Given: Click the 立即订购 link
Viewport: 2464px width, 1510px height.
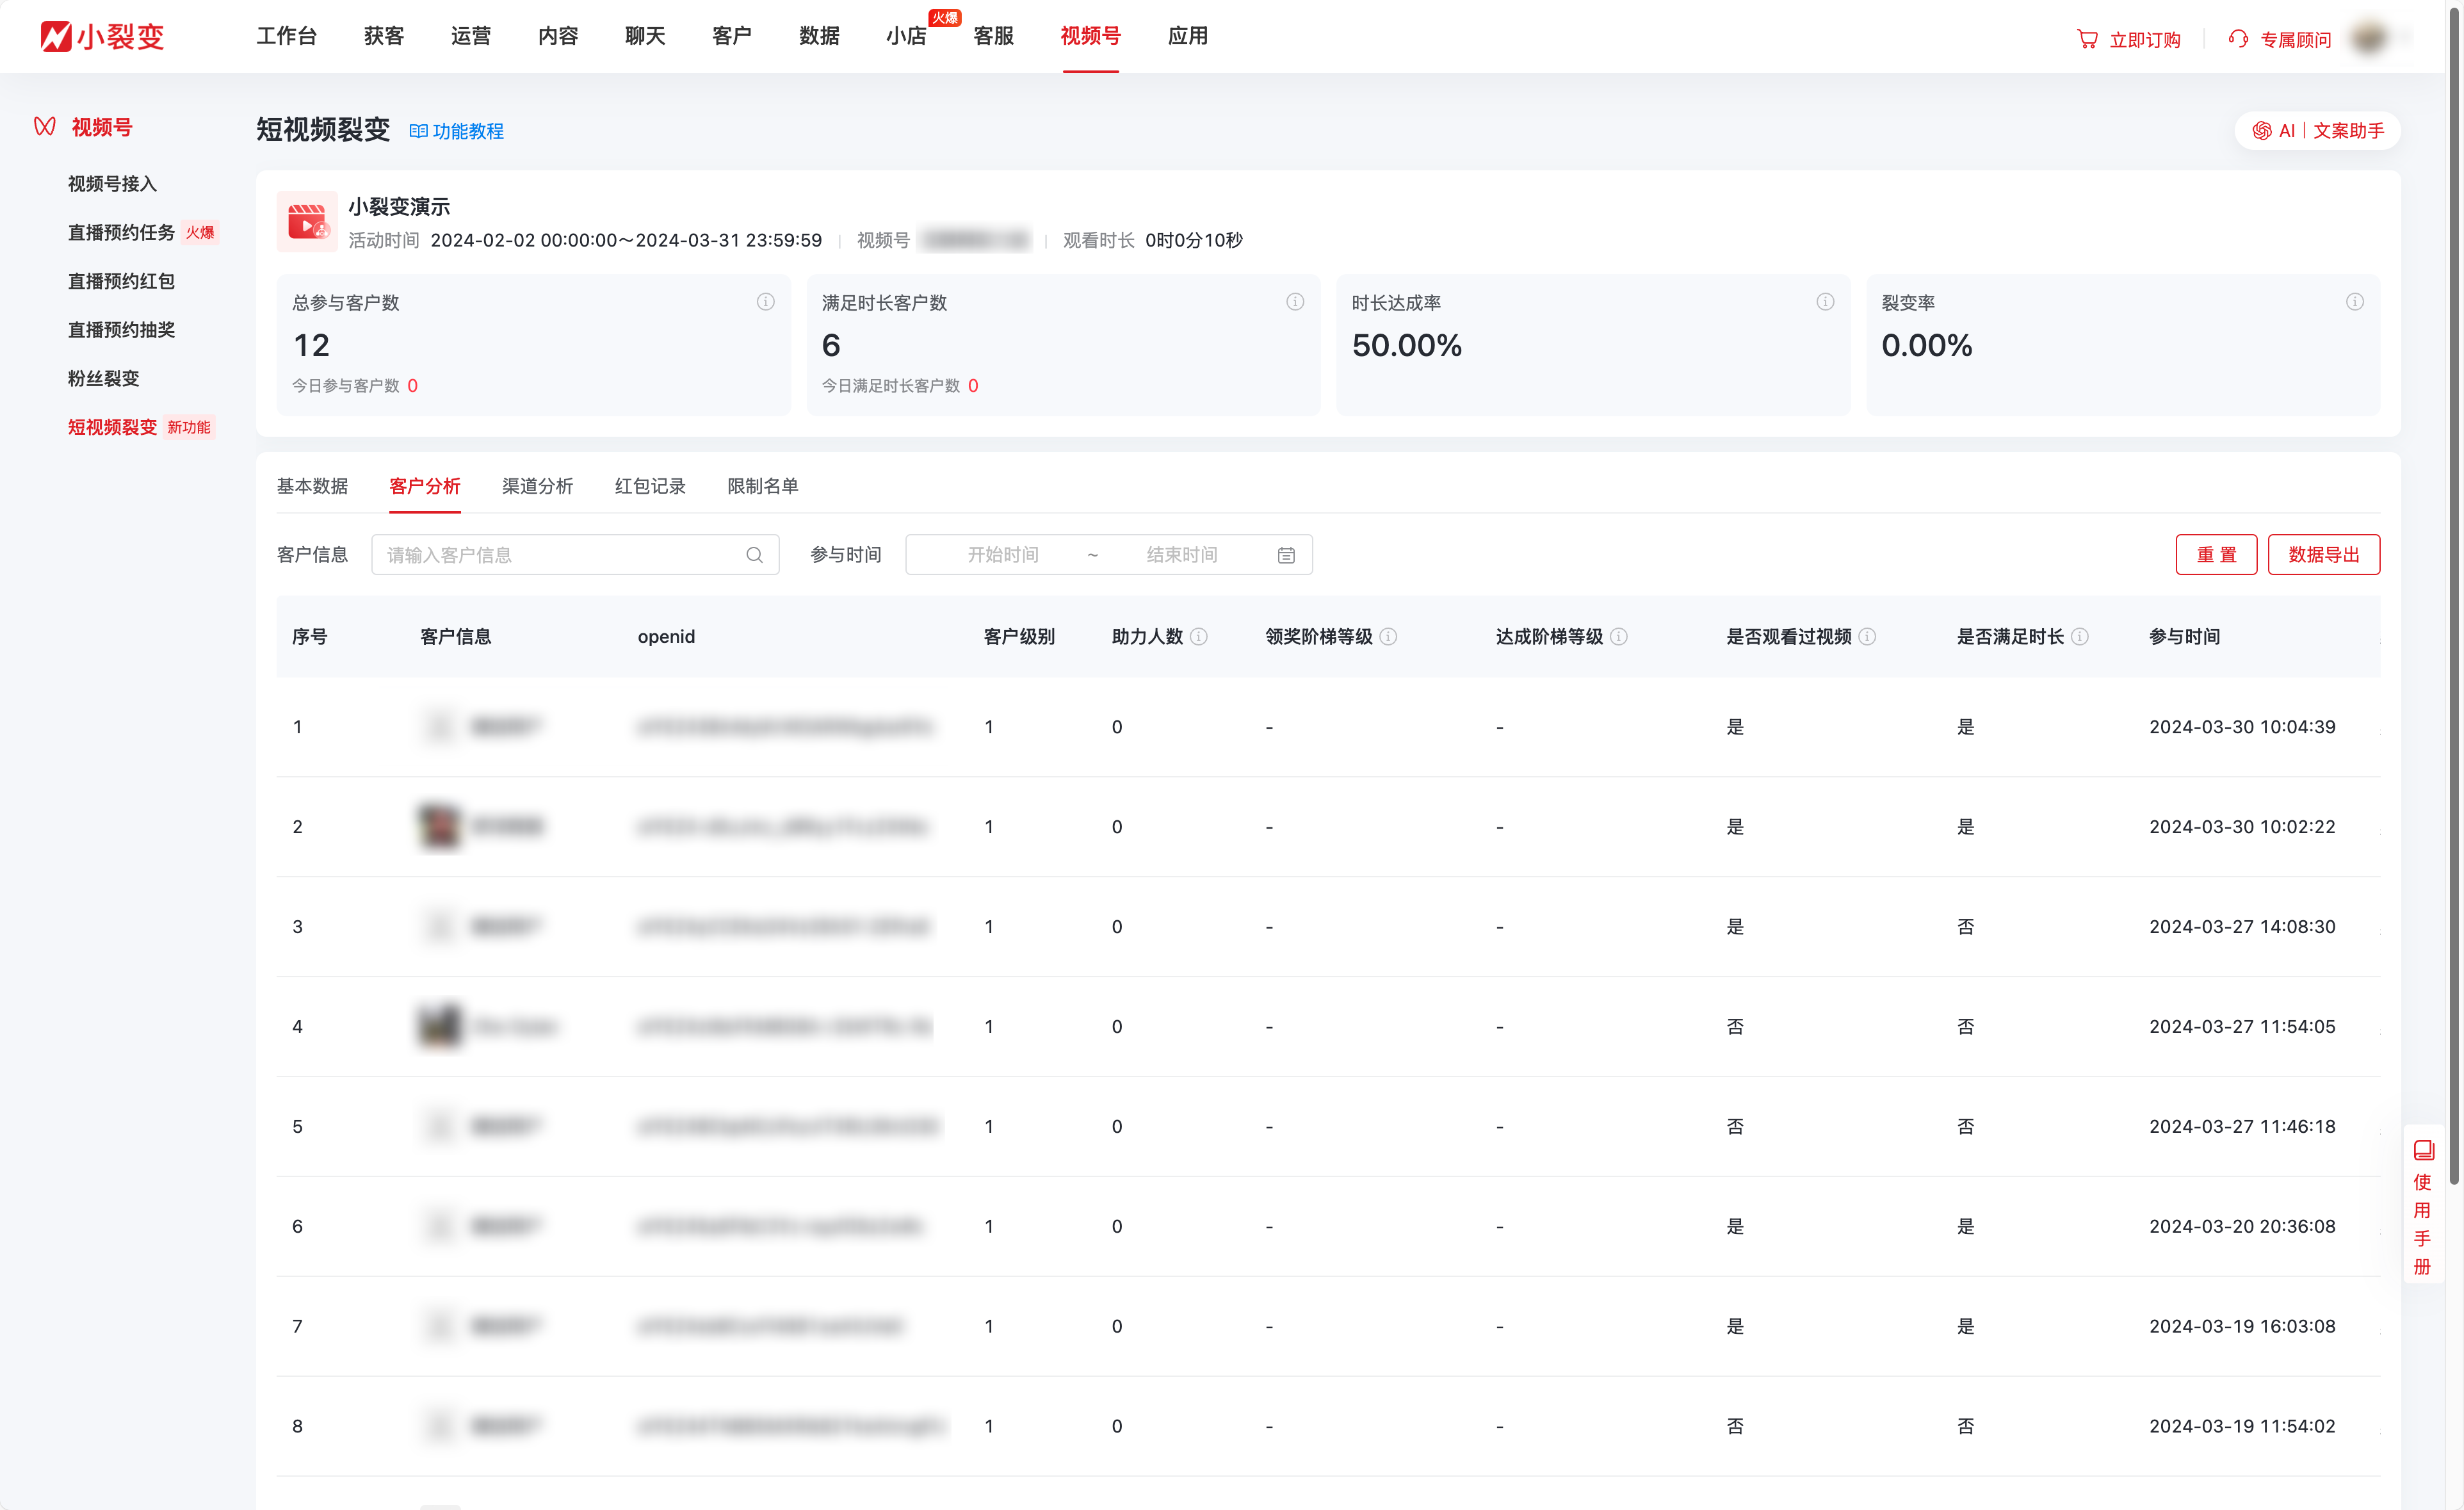Looking at the screenshot, I should [2145, 40].
